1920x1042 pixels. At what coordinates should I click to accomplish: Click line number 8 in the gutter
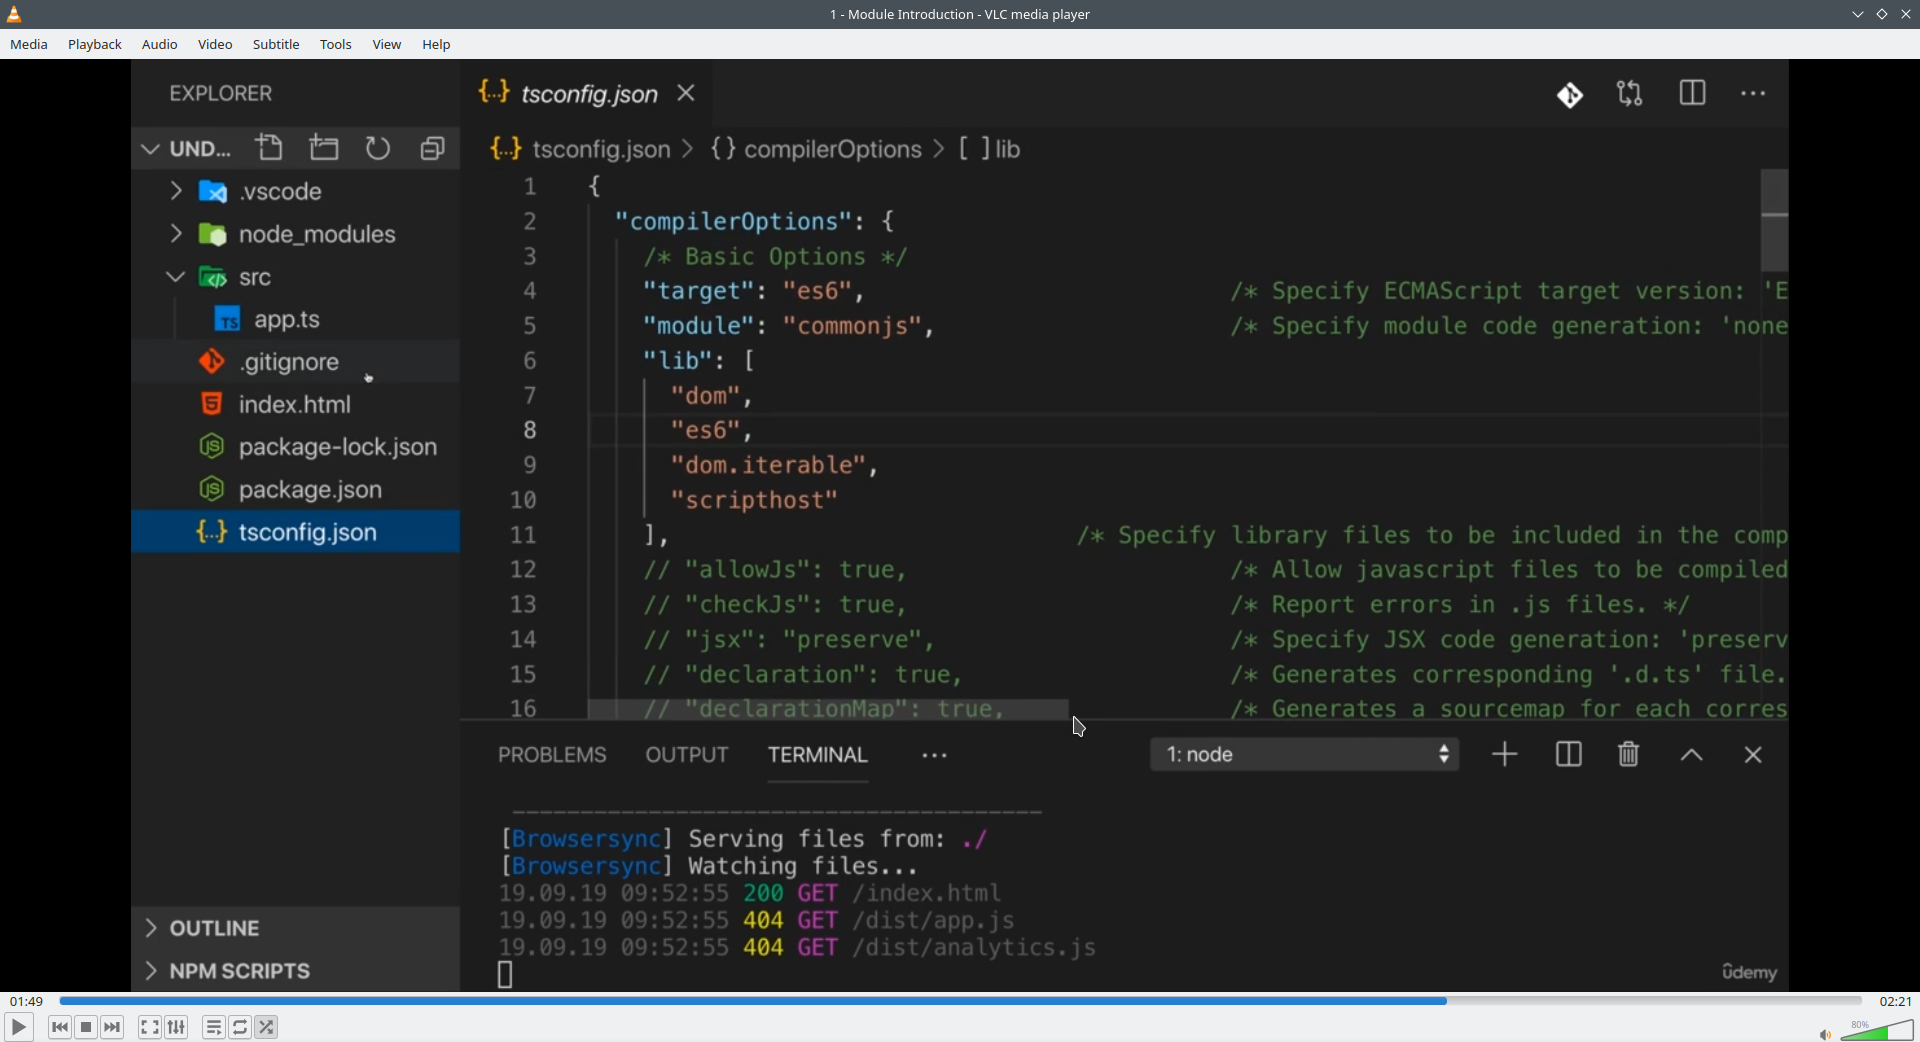tap(530, 430)
